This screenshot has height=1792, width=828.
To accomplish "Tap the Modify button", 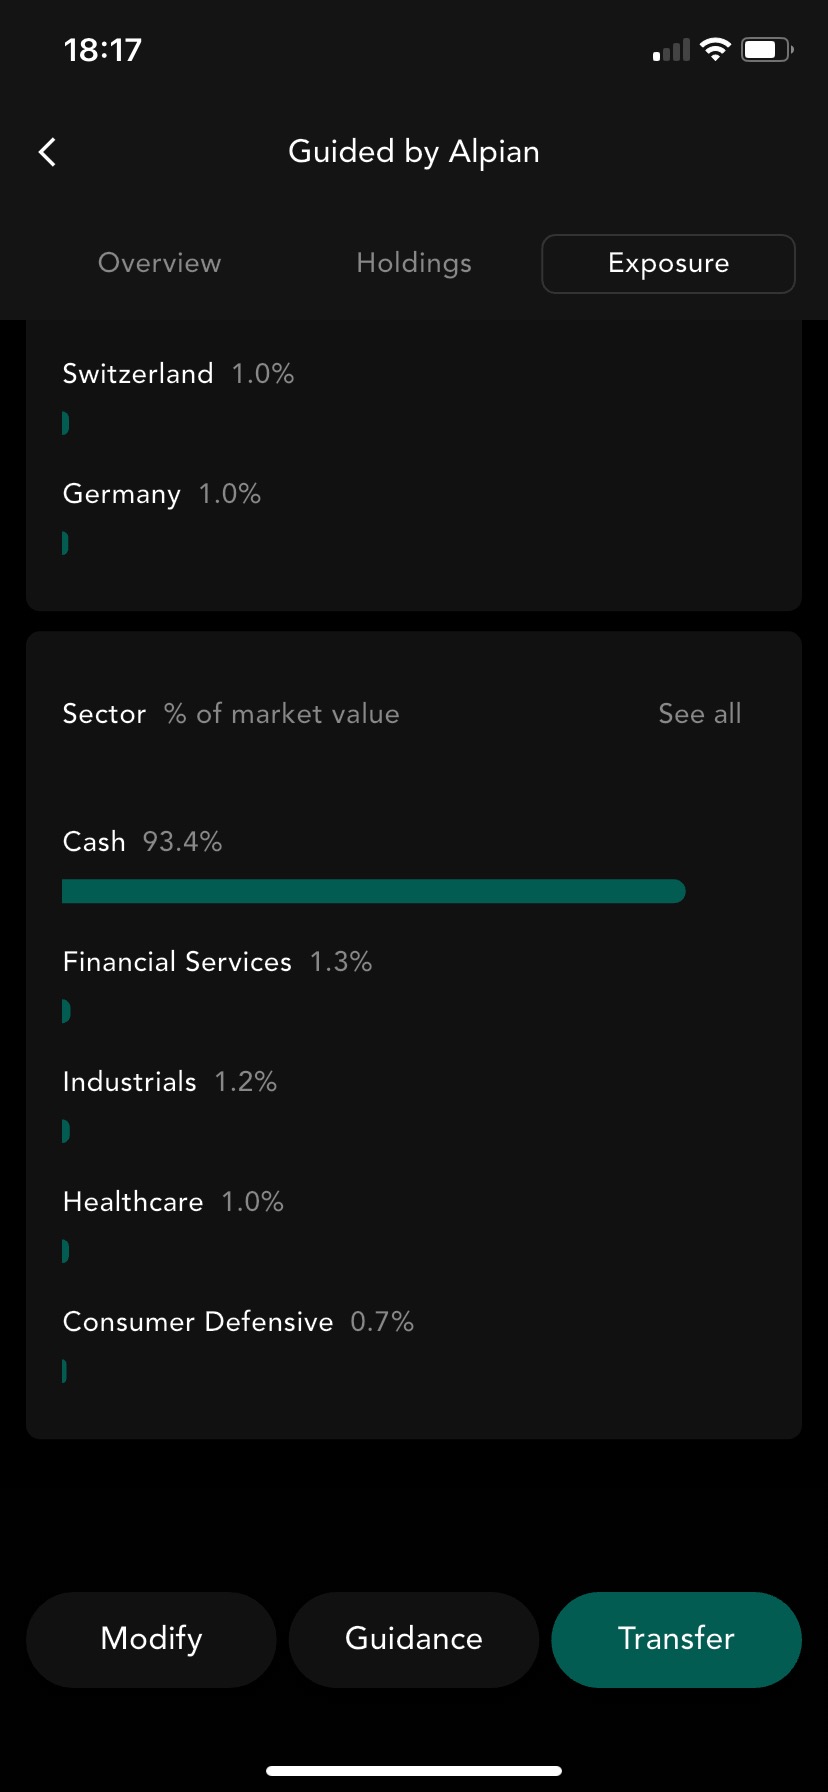I will [151, 1639].
